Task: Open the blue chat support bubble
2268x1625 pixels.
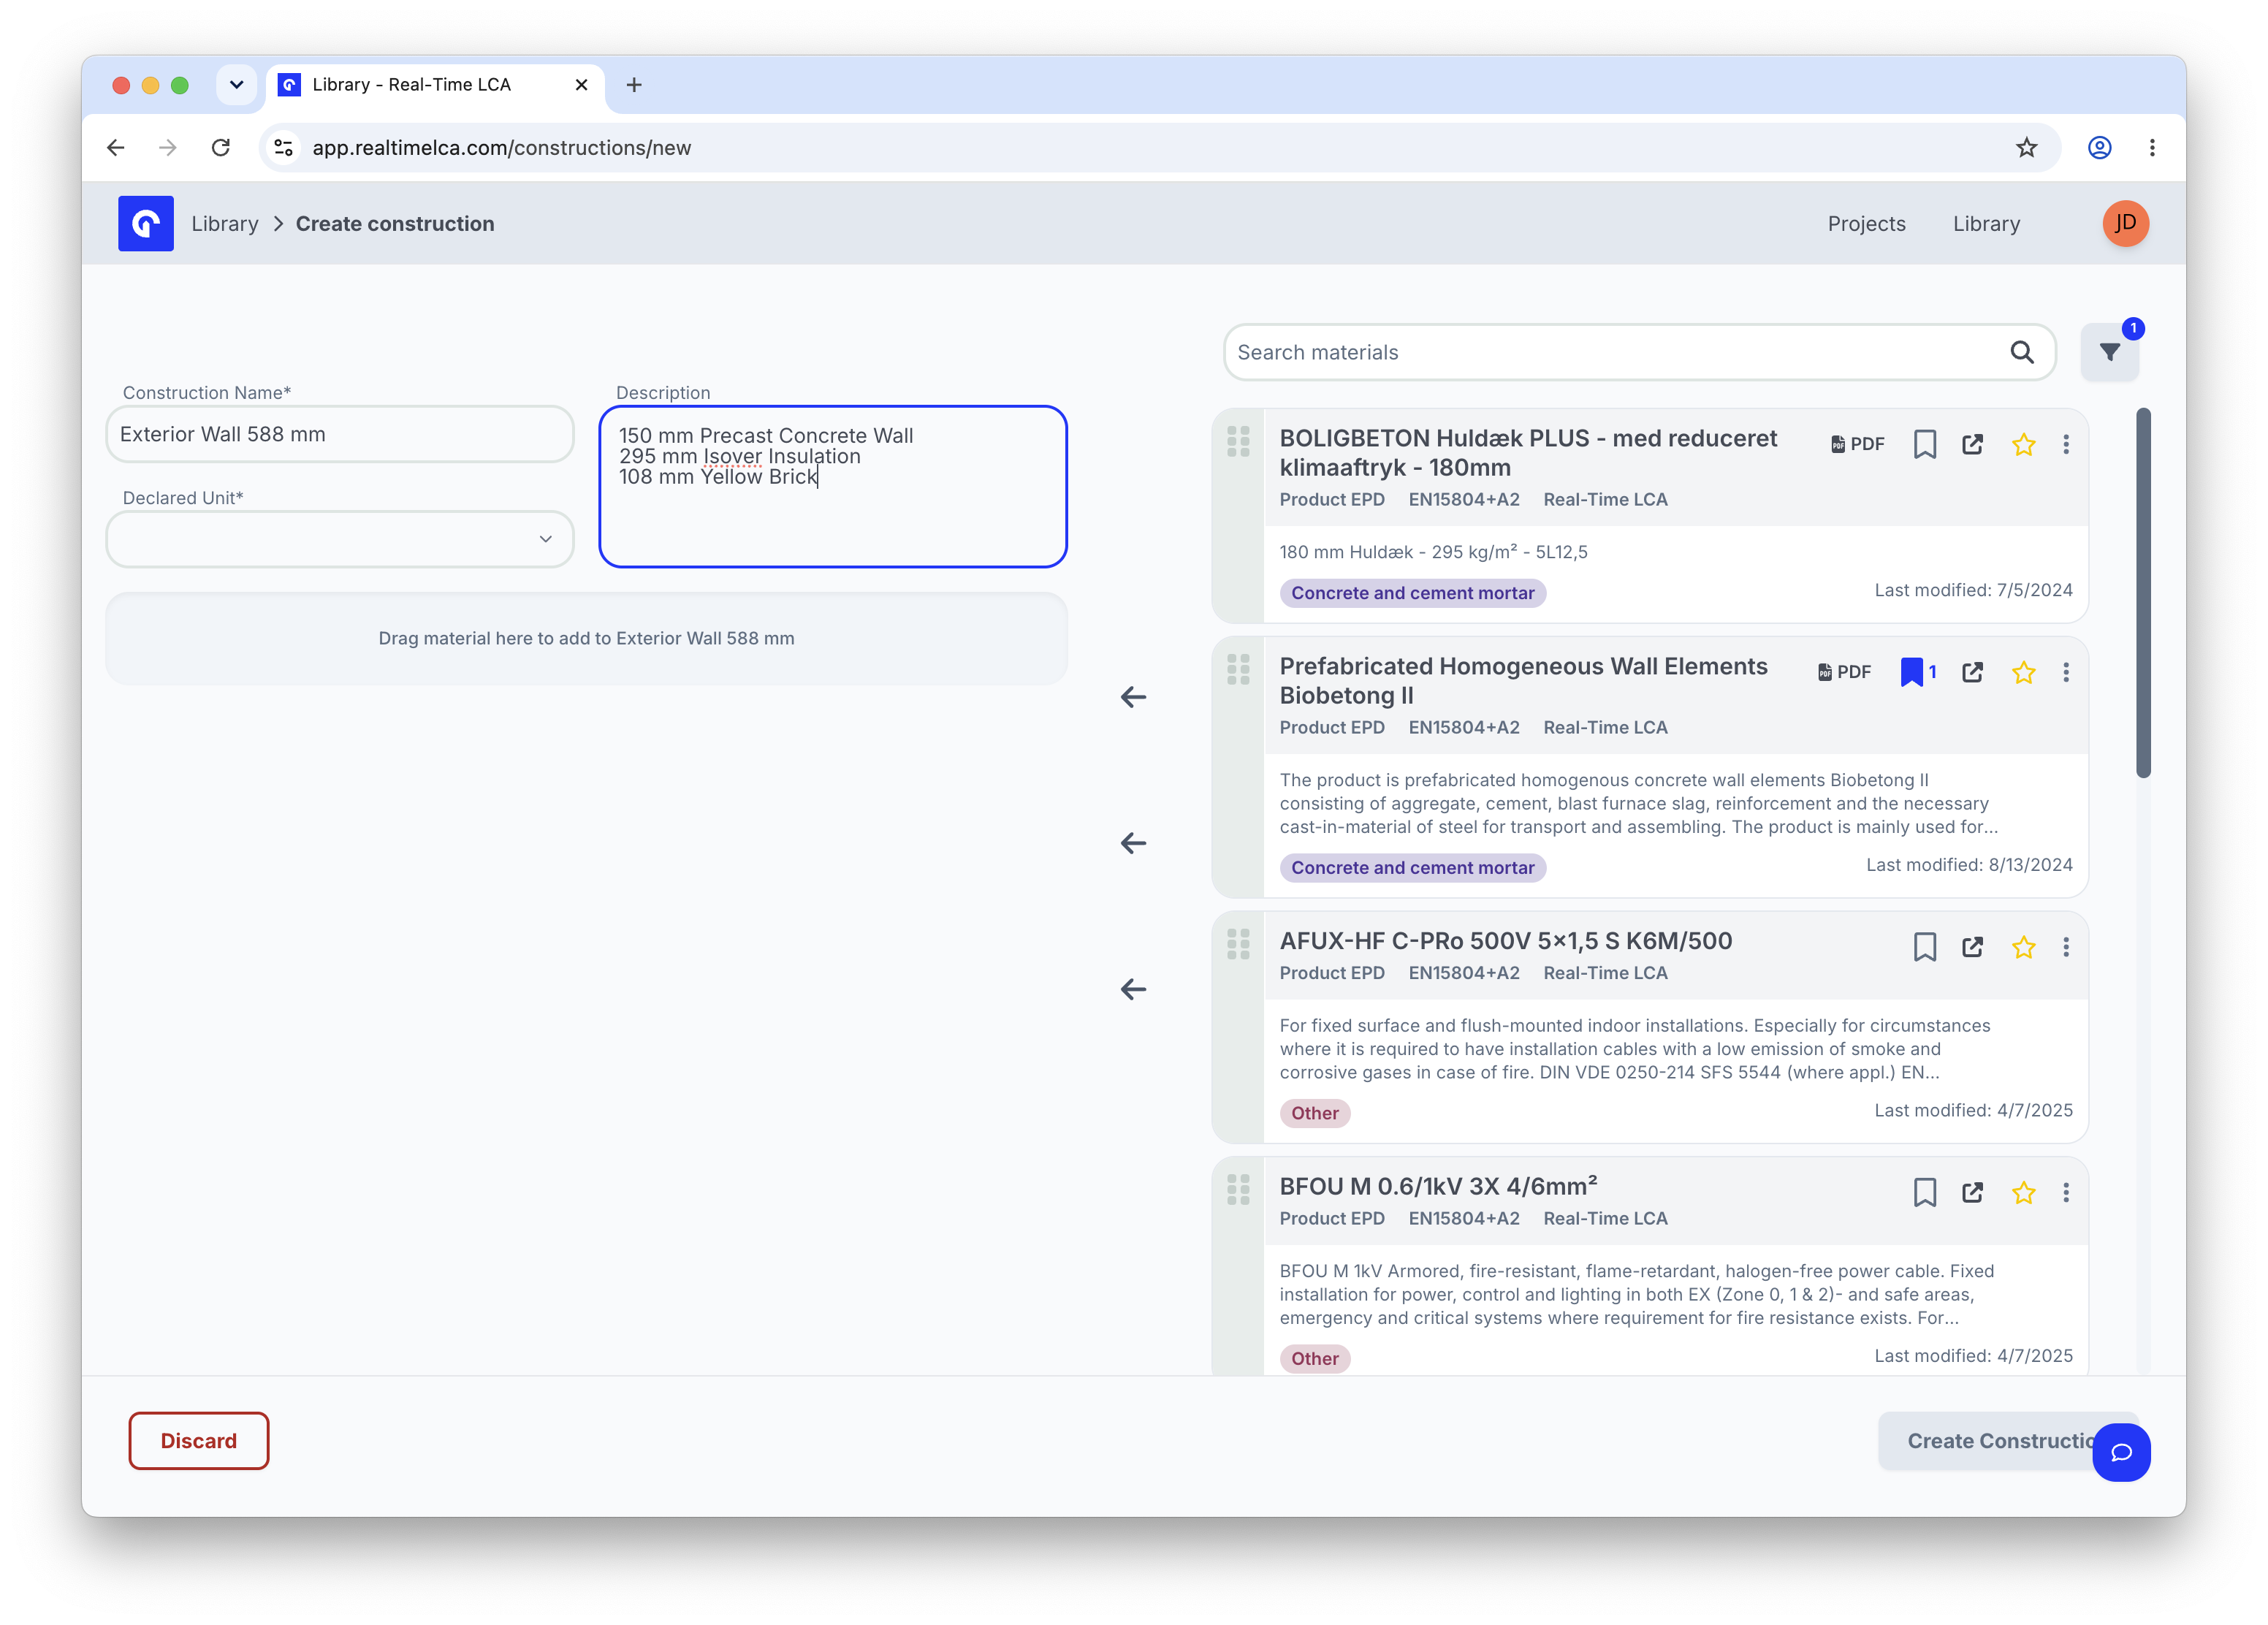Action: [x=2120, y=1452]
